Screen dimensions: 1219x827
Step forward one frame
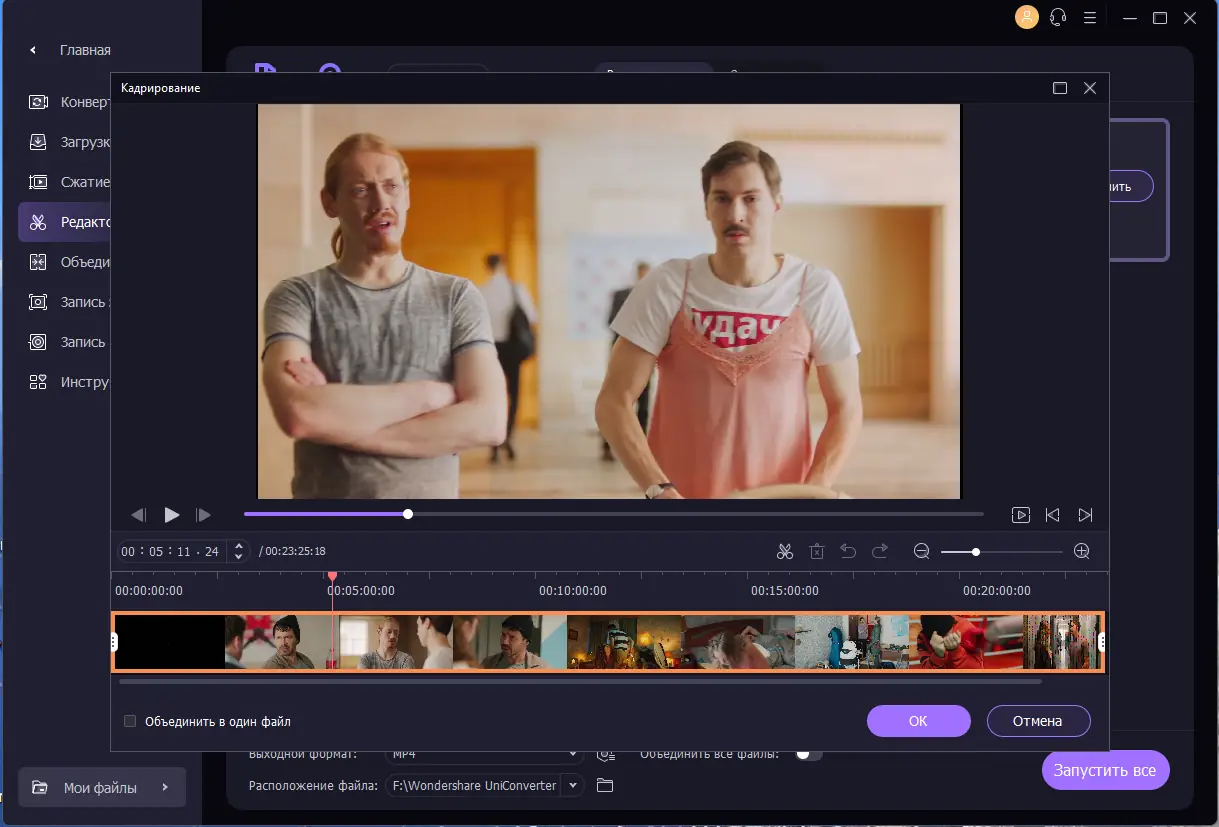coord(204,515)
